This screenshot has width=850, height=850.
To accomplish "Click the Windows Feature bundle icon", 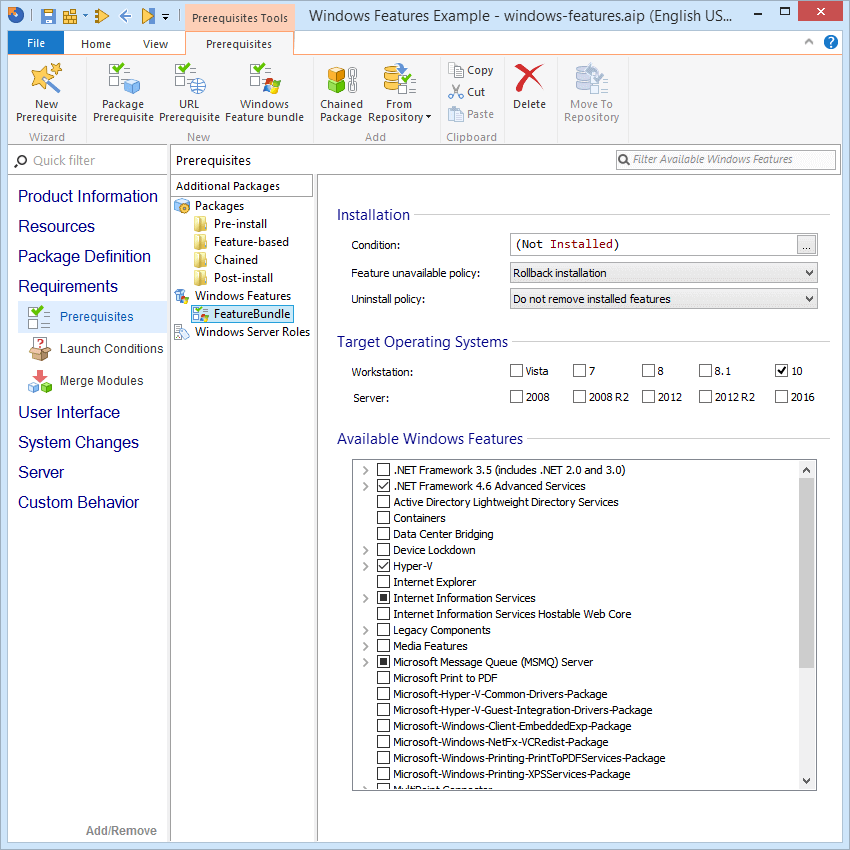I will (263, 90).
